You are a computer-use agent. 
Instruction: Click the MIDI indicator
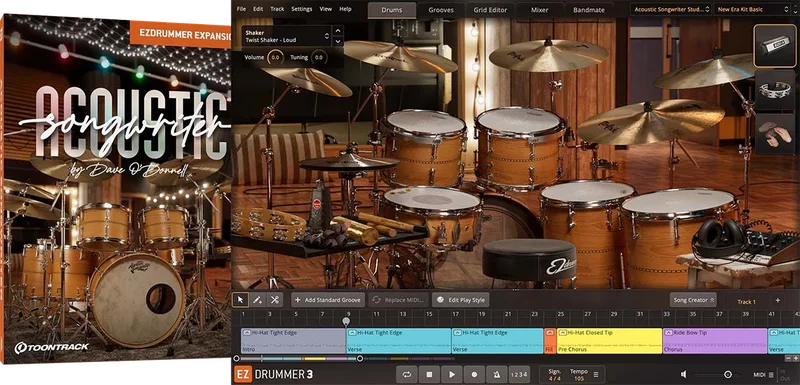pos(764,375)
